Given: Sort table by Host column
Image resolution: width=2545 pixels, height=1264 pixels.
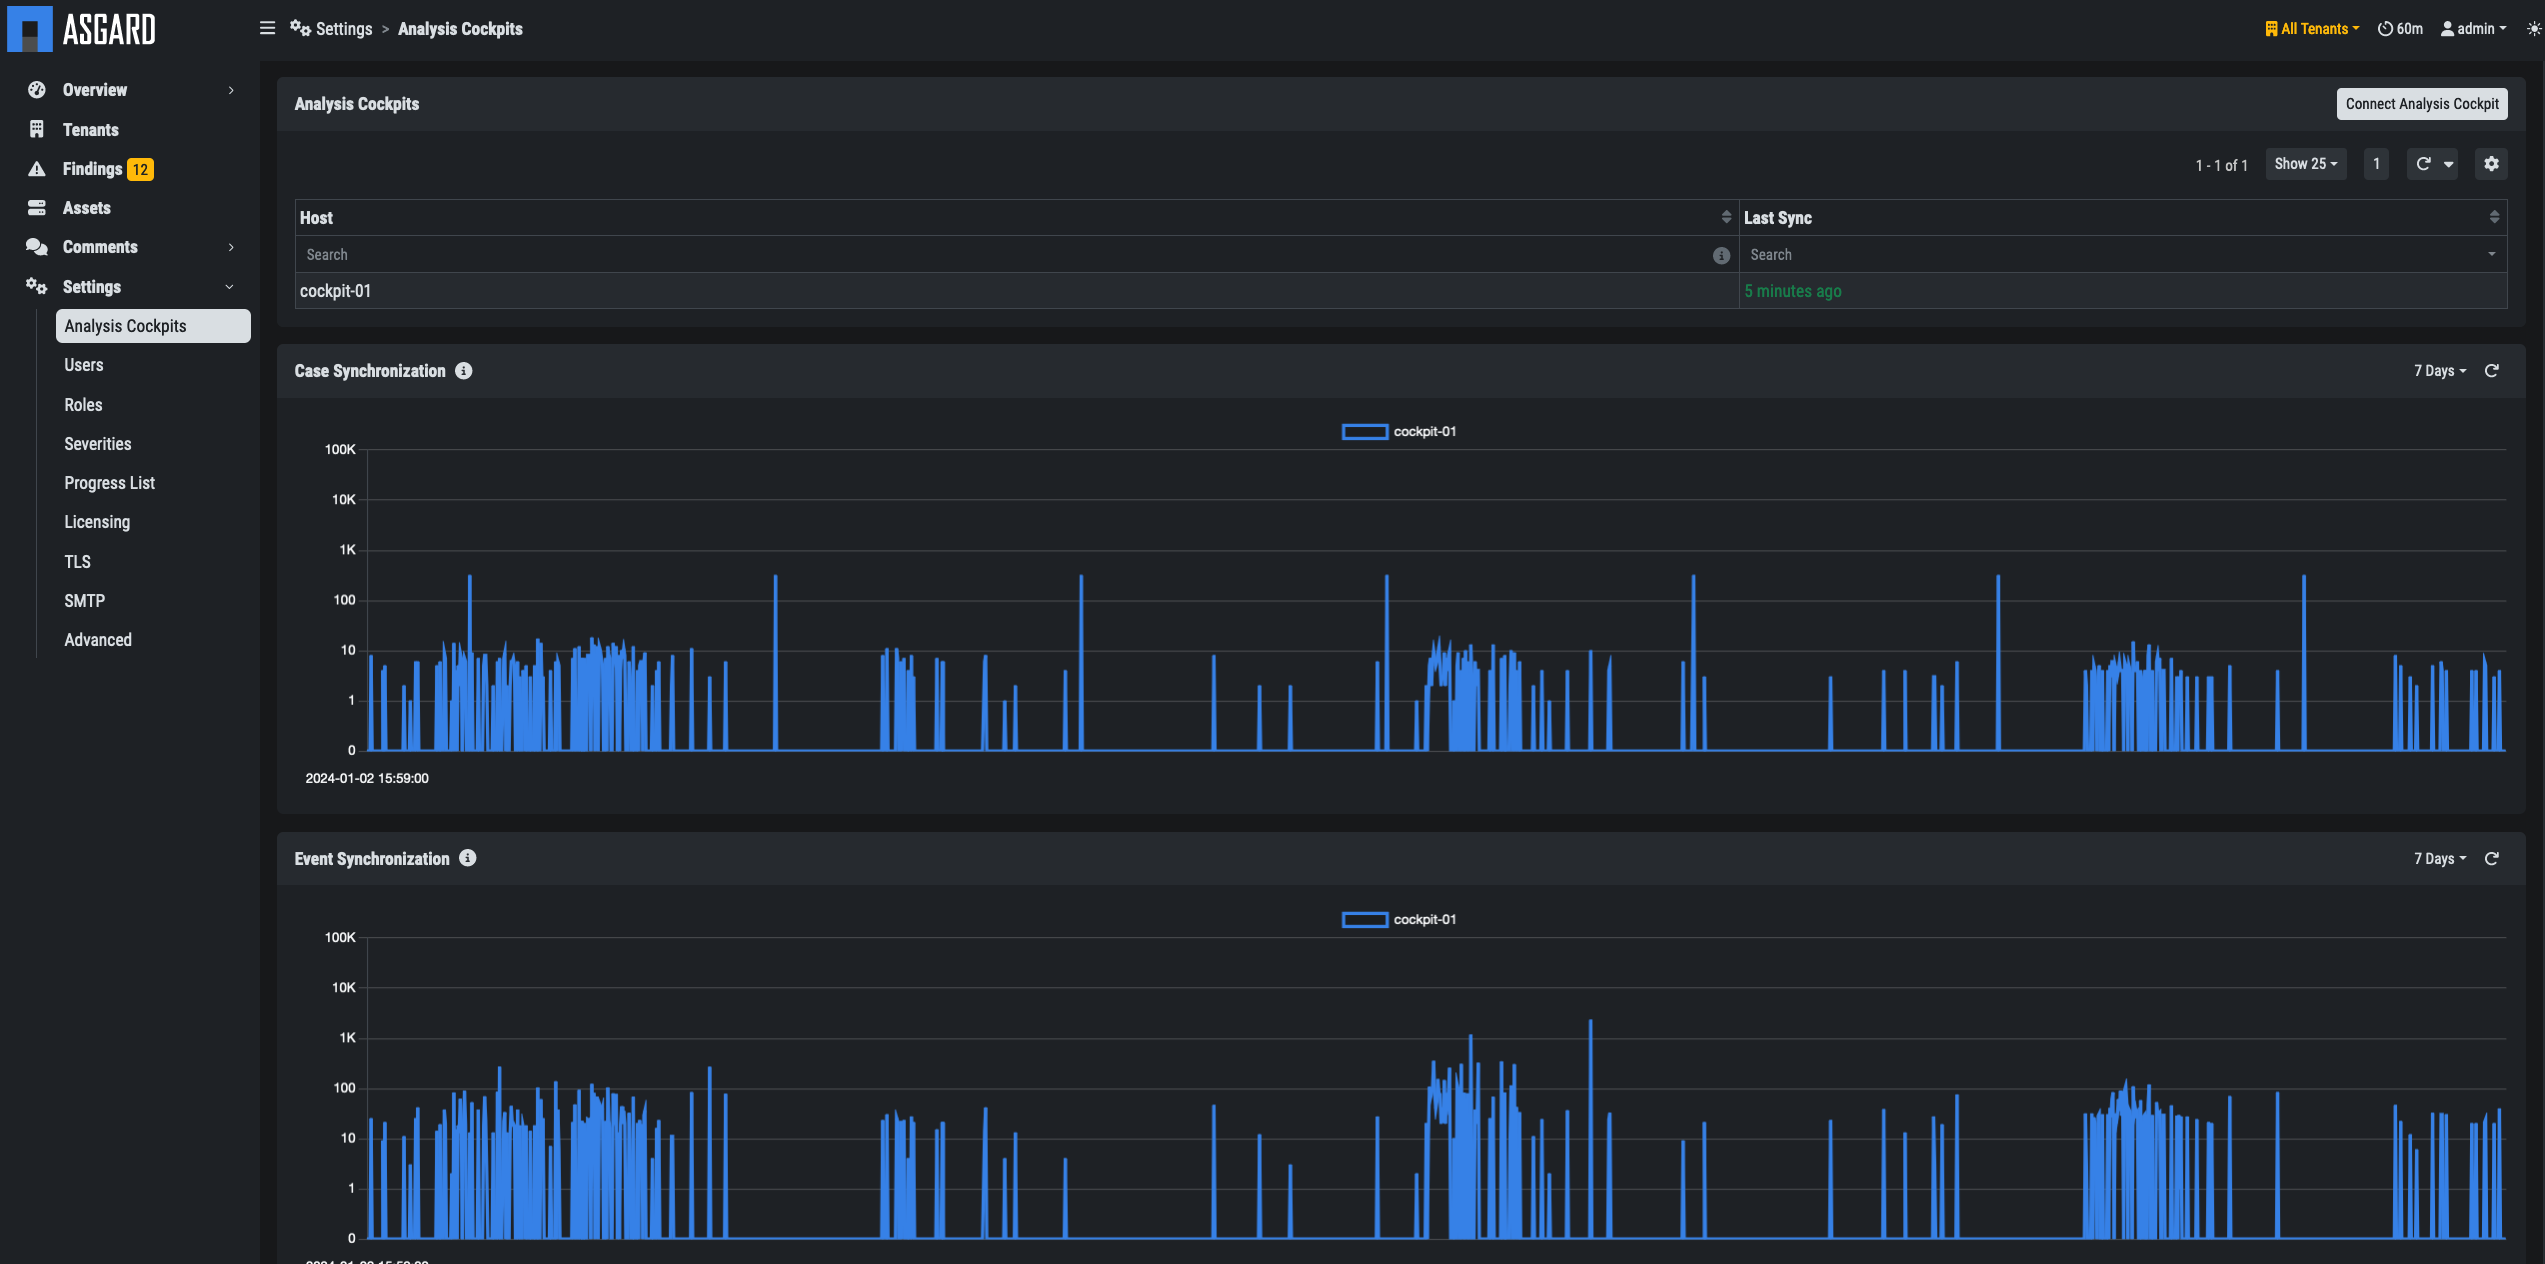Looking at the screenshot, I should point(1726,217).
